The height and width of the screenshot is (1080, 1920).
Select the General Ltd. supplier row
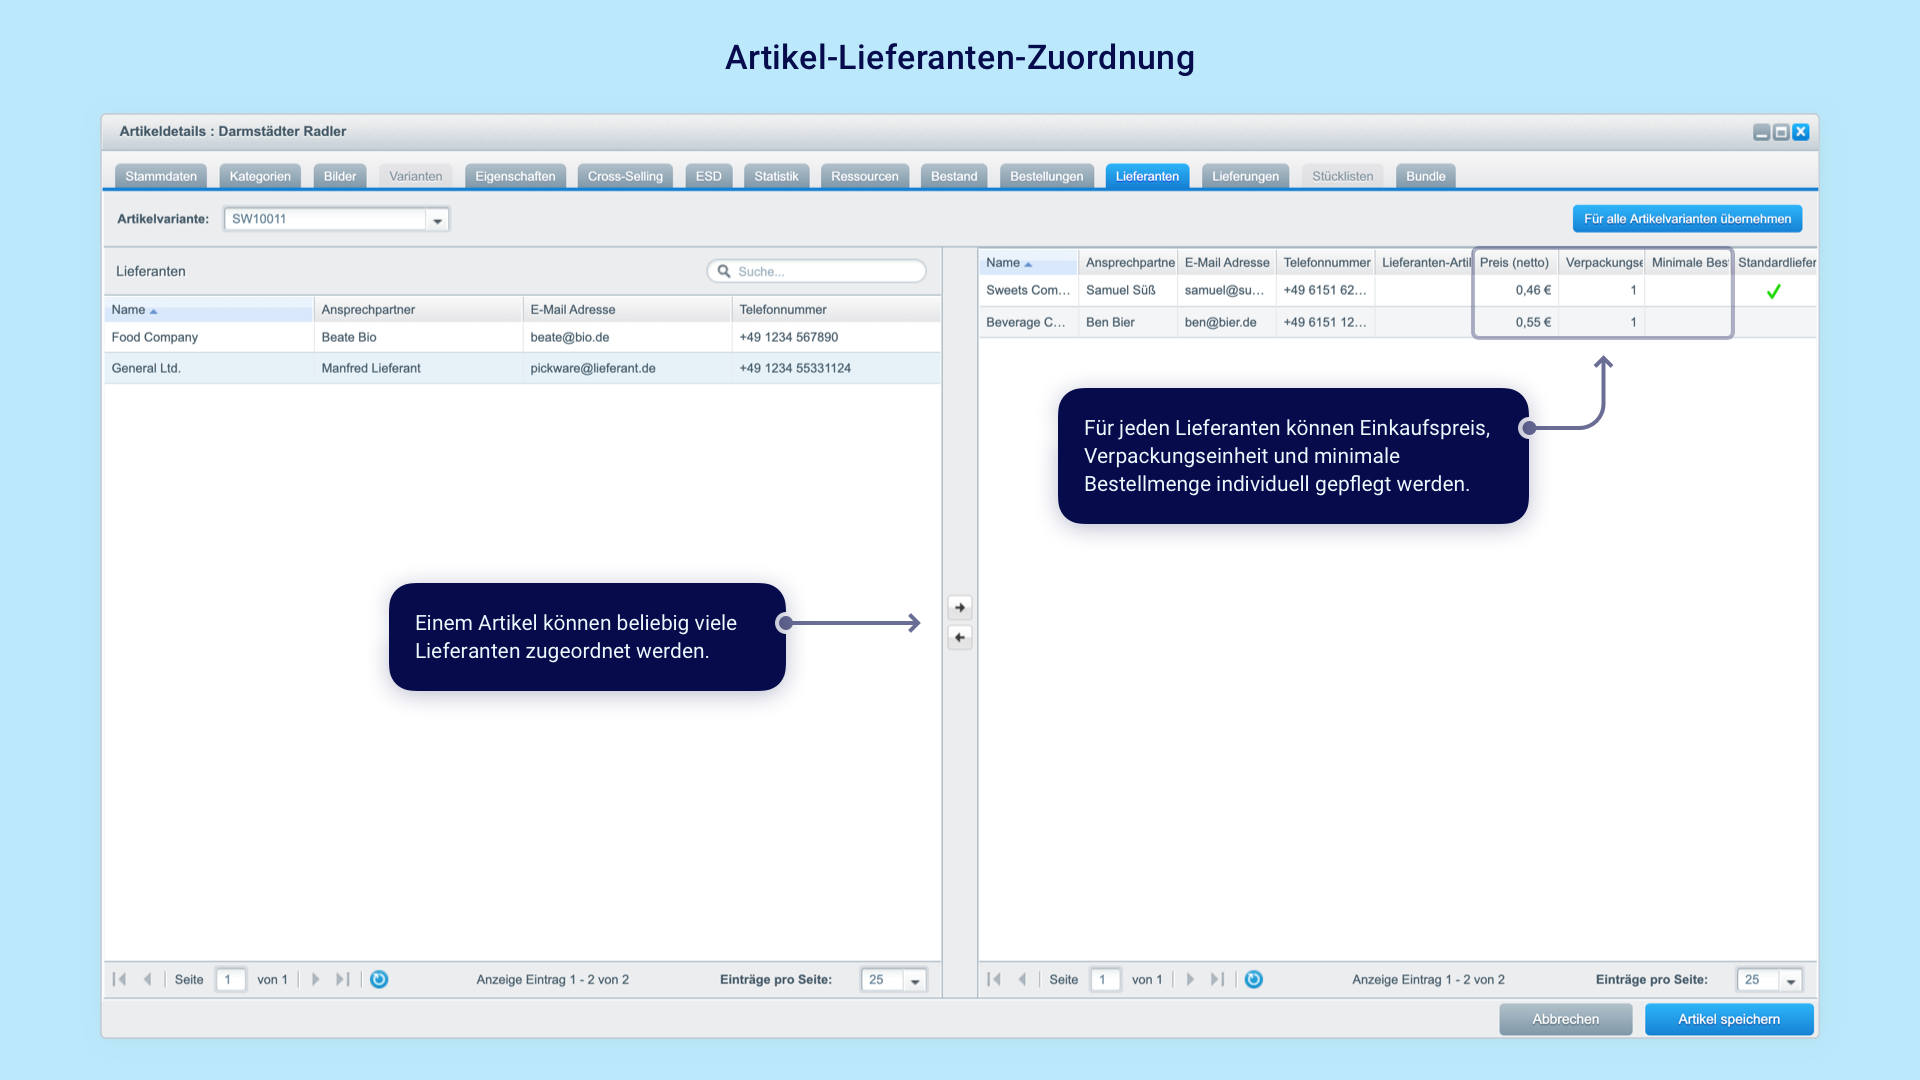click(x=522, y=368)
